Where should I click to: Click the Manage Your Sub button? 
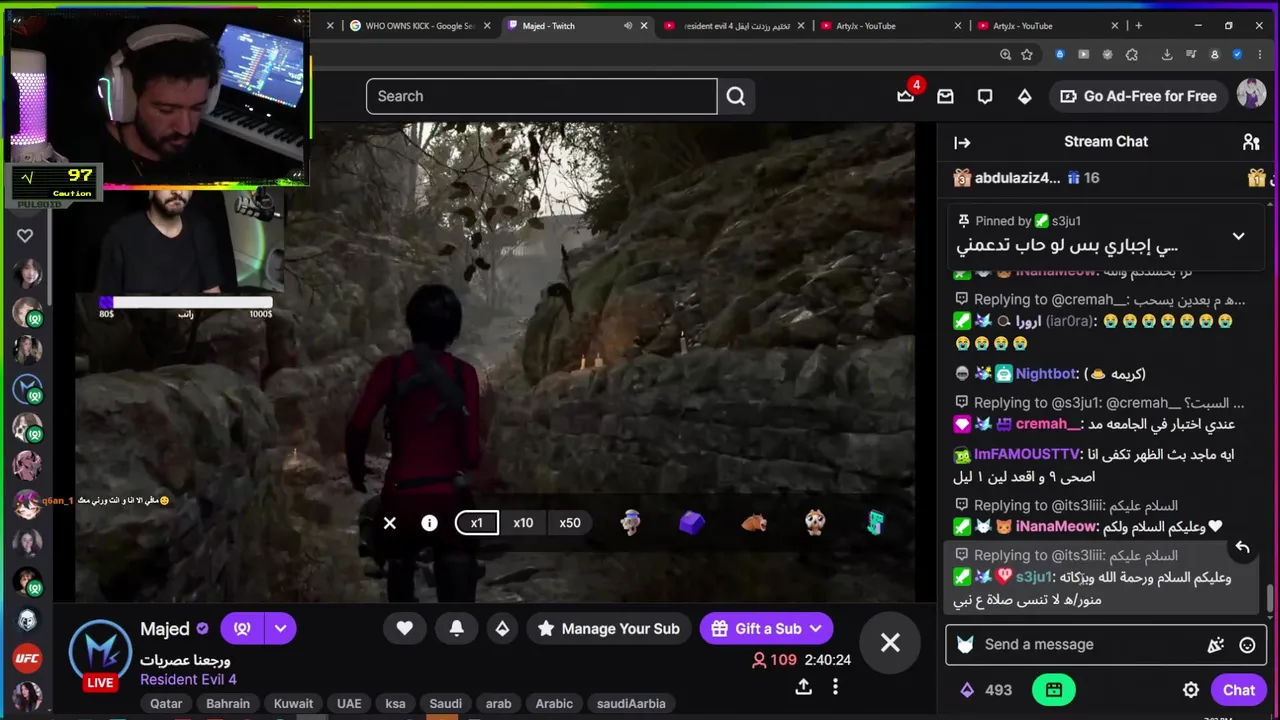[609, 628]
